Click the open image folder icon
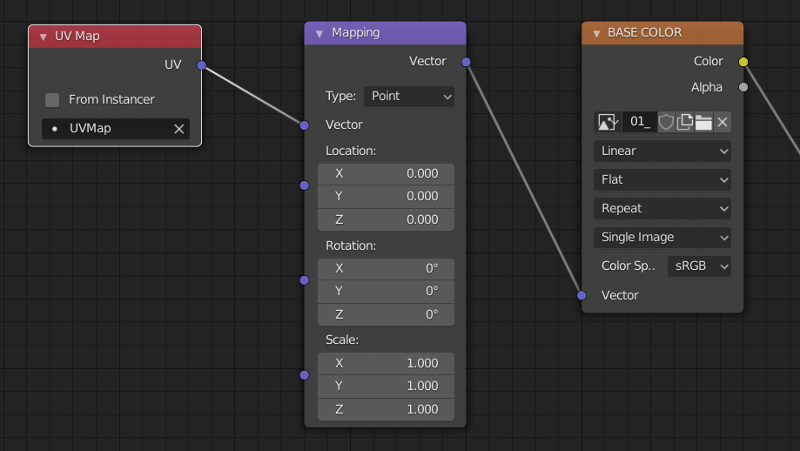 pyautogui.click(x=703, y=122)
